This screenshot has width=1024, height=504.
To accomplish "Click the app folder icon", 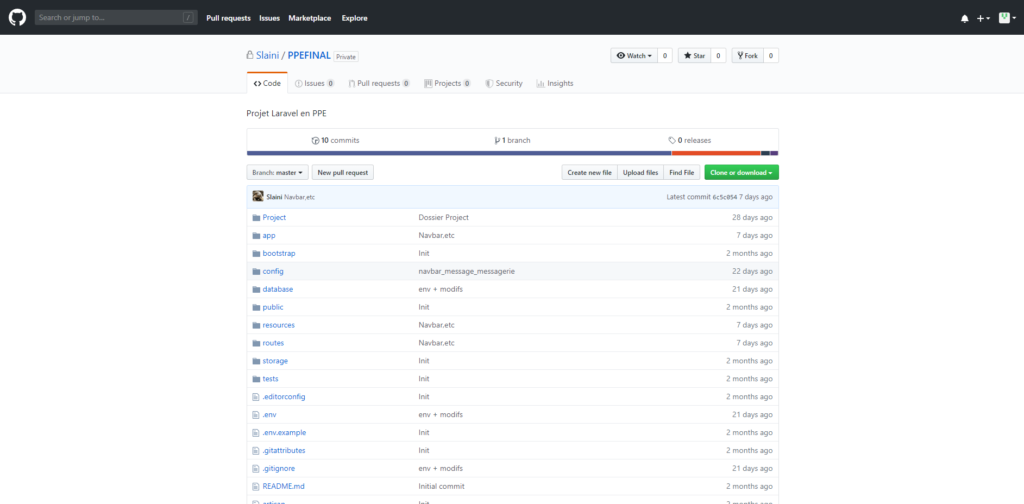I will pyautogui.click(x=256, y=236).
